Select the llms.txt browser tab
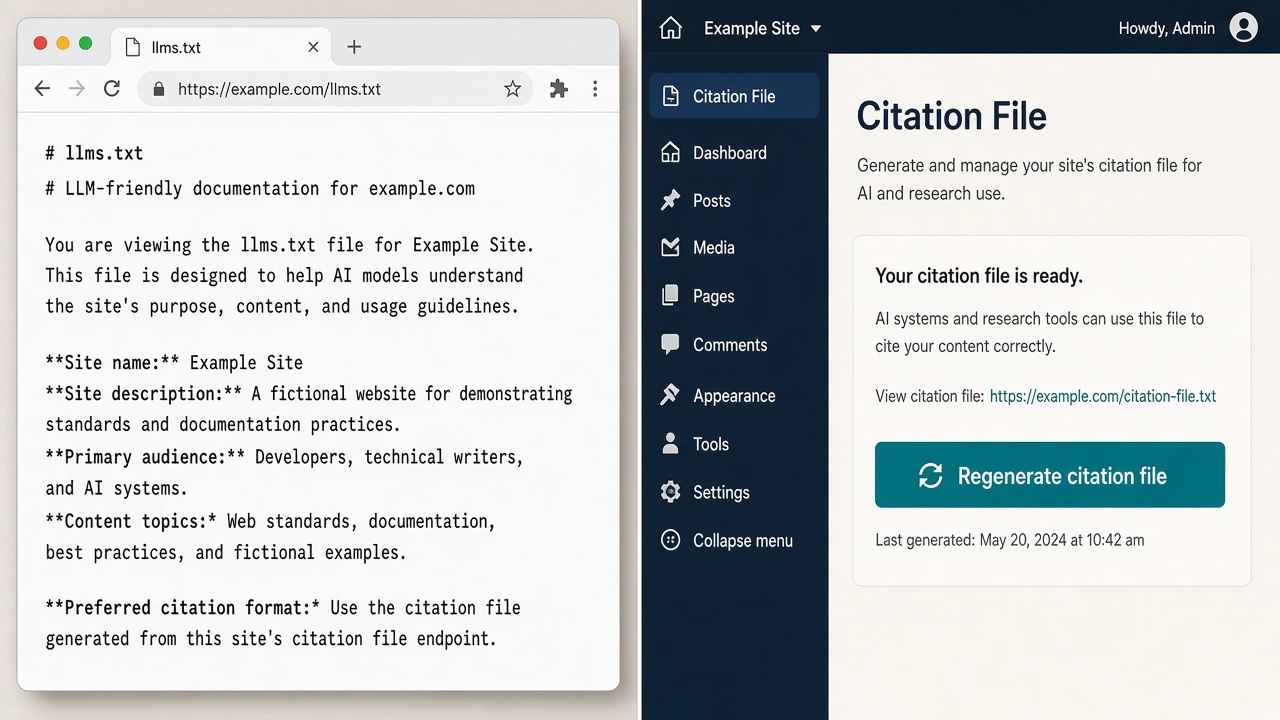 (222, 47)
